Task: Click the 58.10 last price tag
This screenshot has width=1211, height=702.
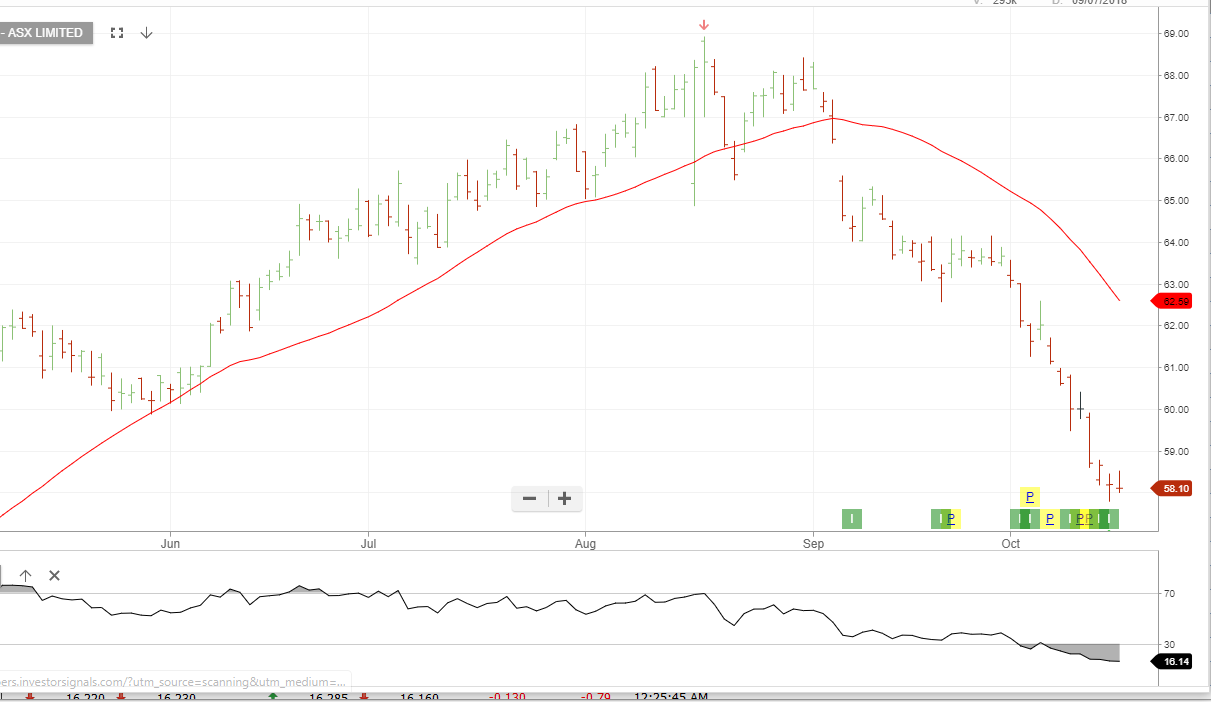Action: (1172, 488)
